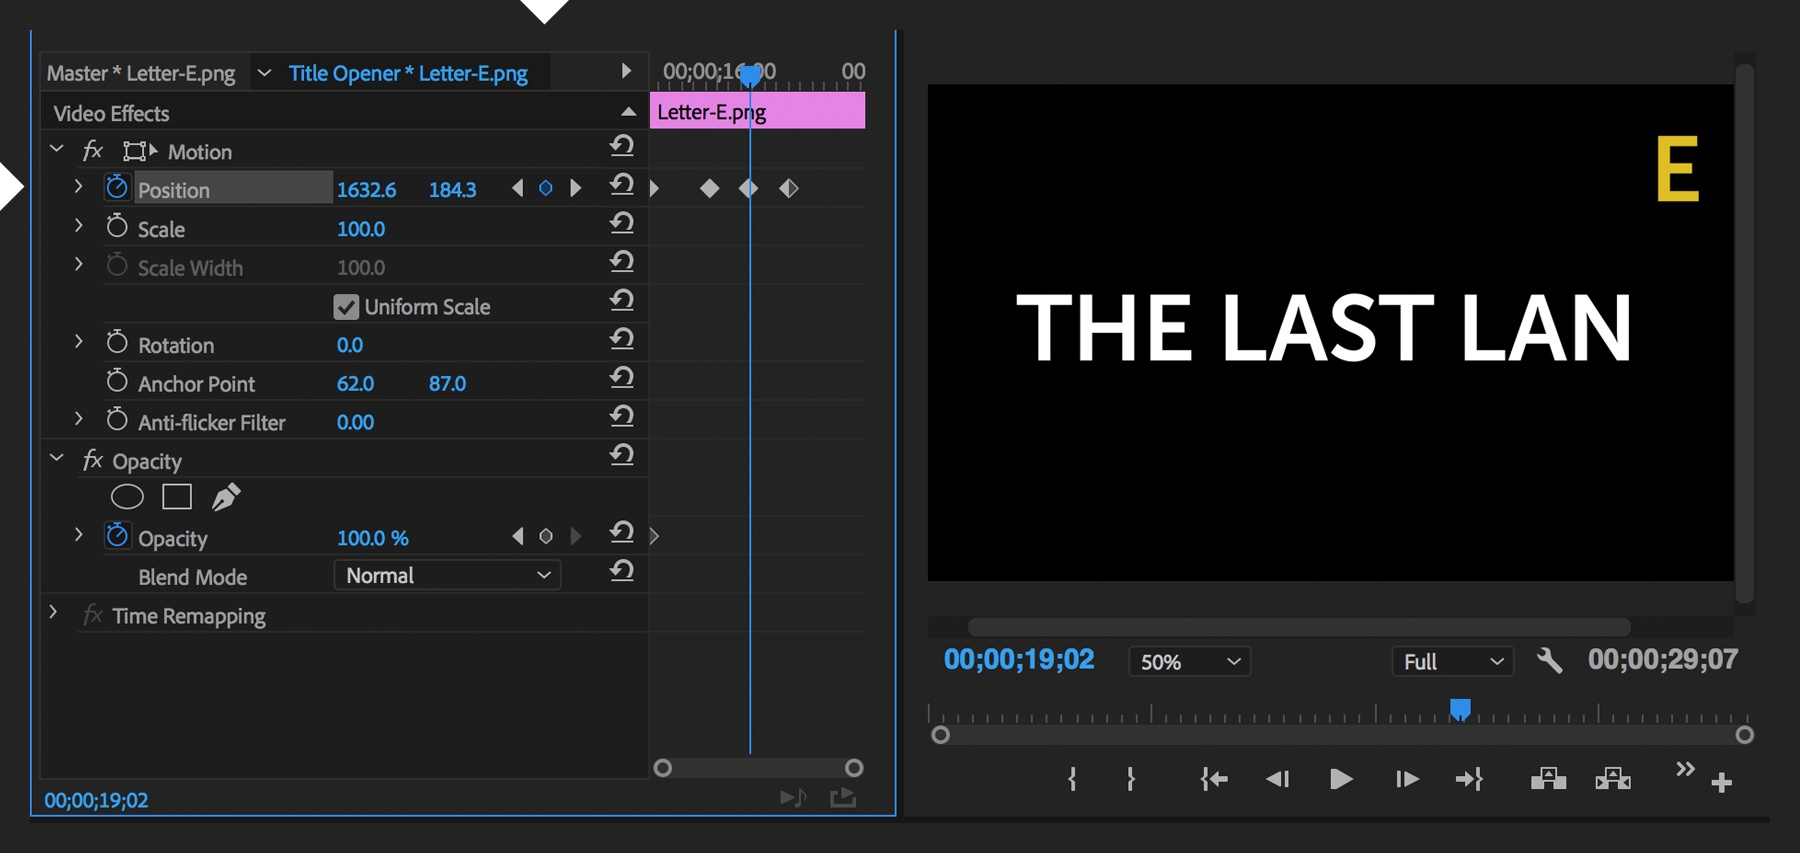Reset the Position parameter
Screen dimensions: 1800x853
pos(622,185)
